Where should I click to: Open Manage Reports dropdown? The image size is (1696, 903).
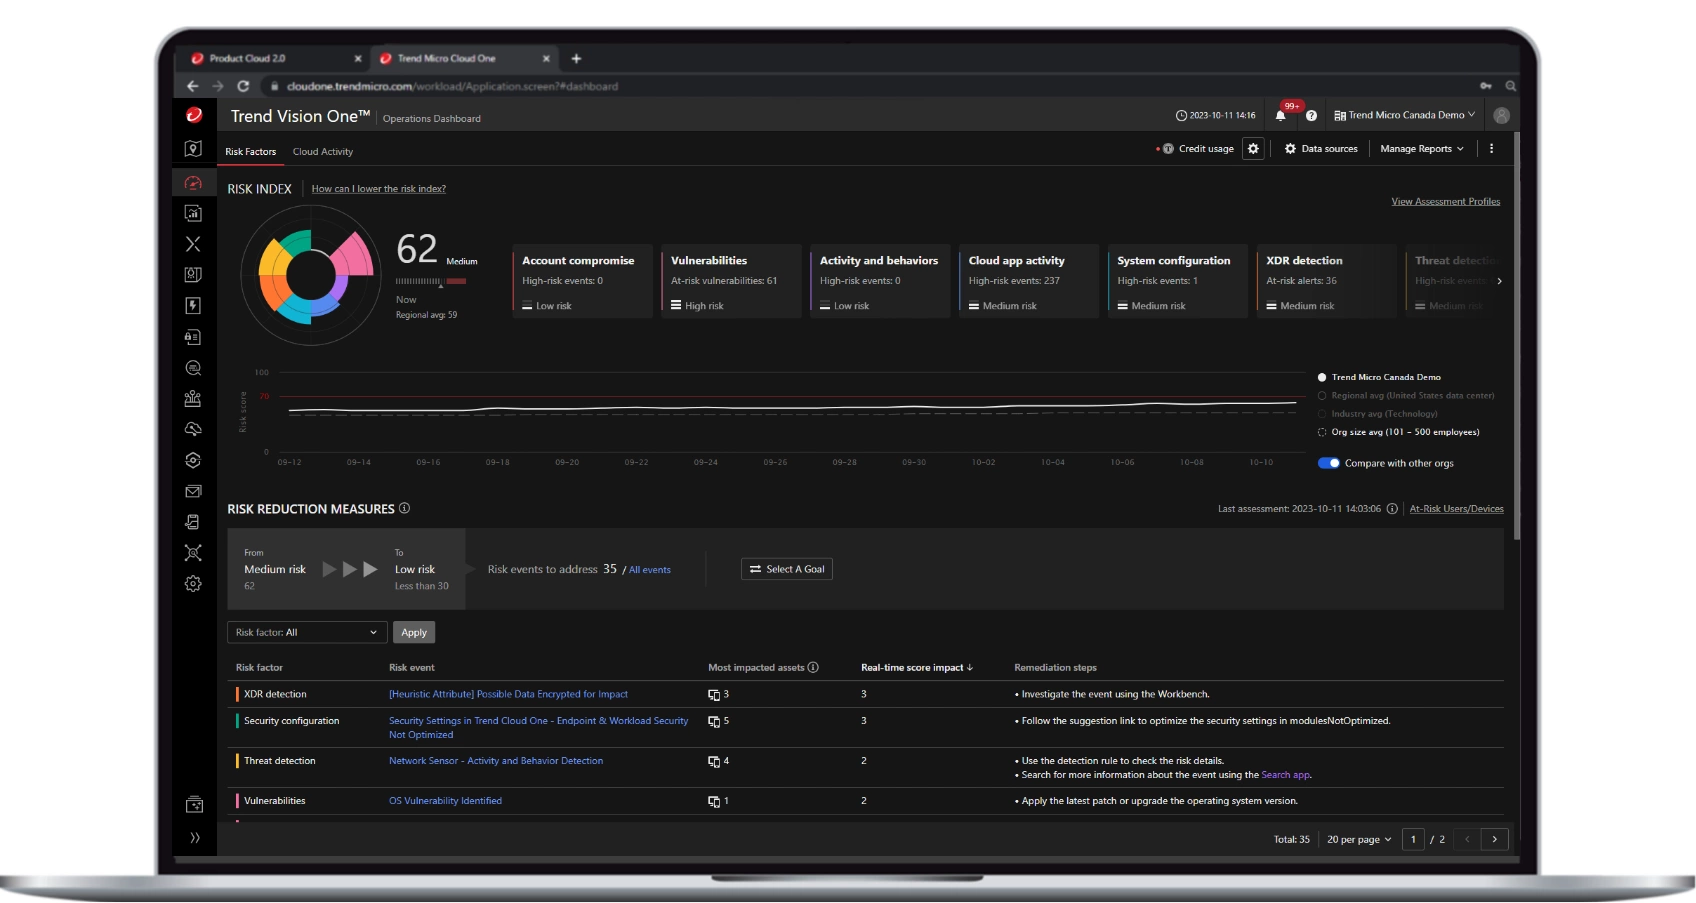pos(1422,149)
